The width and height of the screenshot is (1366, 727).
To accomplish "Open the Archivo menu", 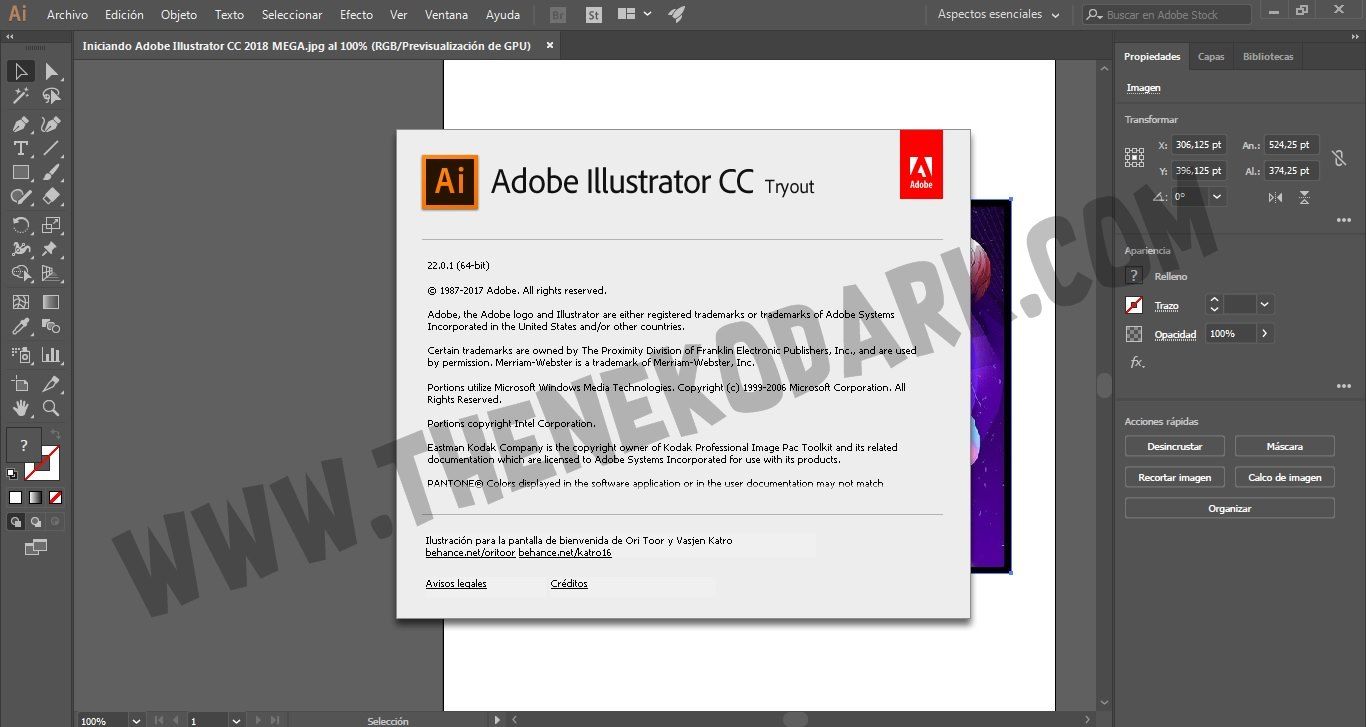I will (67, 15).
